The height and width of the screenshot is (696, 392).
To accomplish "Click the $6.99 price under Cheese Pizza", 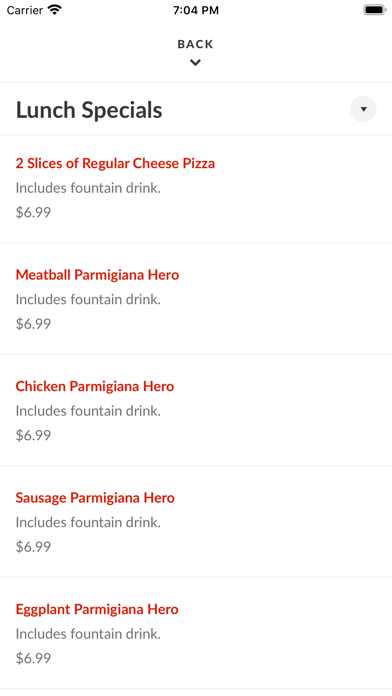I will tap(33, 212).
